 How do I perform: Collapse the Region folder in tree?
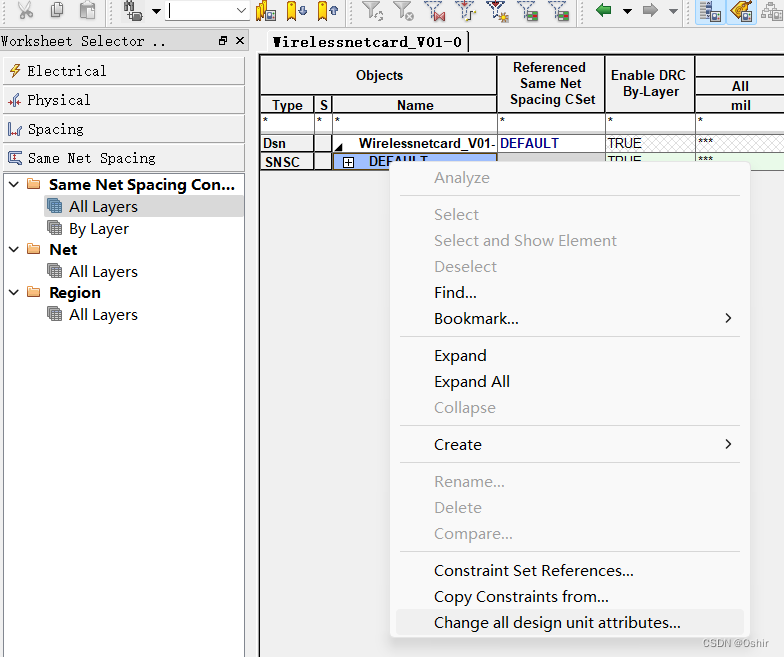[13, 293]
